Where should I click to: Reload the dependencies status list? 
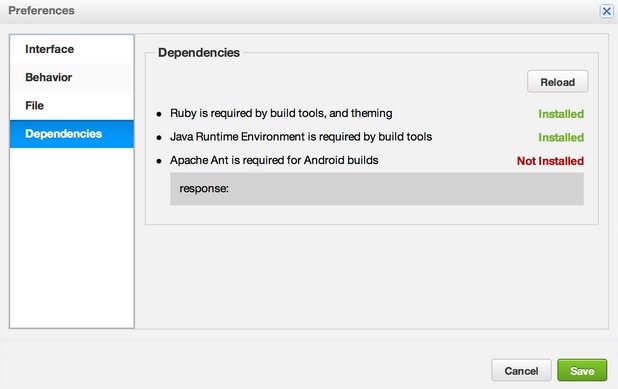pos(557,82)
